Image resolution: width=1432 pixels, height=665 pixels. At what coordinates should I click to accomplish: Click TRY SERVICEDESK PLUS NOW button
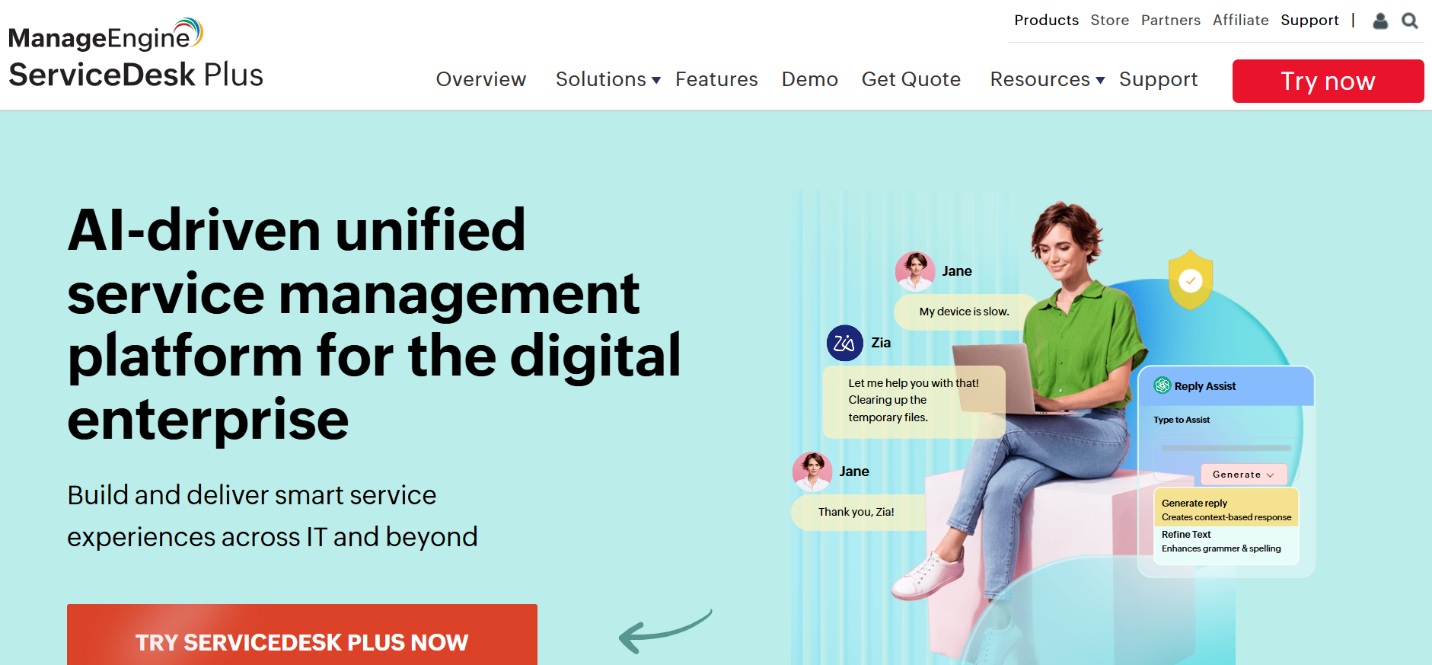coord(302,635)
